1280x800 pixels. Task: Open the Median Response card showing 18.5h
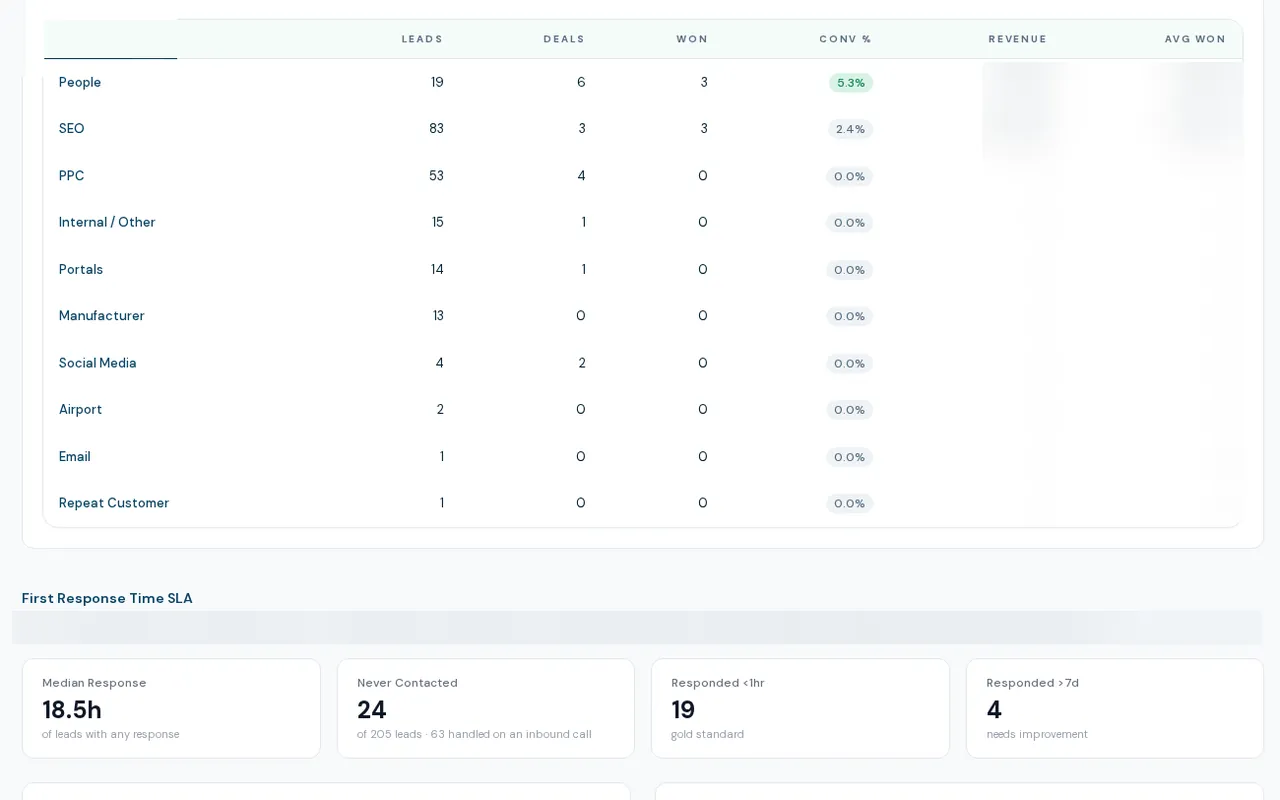pos(171,708)
